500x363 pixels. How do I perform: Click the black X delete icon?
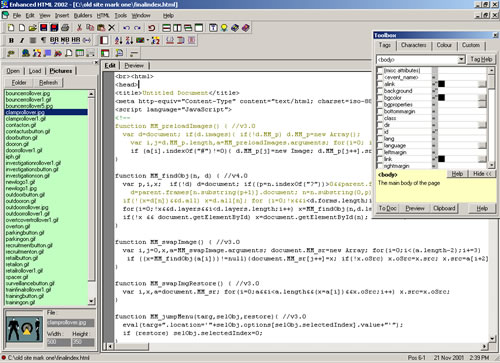(x=112, y=28)
